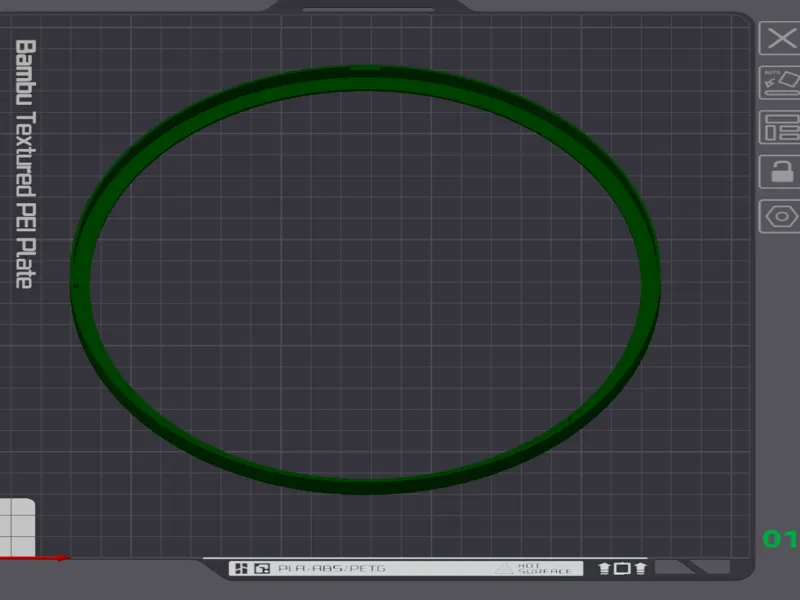Click the plate number 01 label

[x=780, y=539]
